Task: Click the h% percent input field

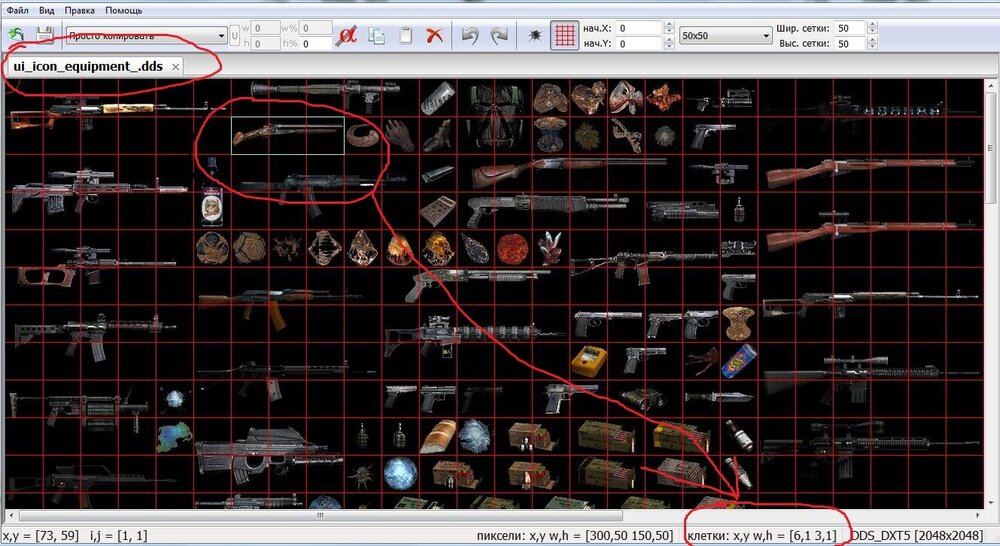Action: click(316, 43)
